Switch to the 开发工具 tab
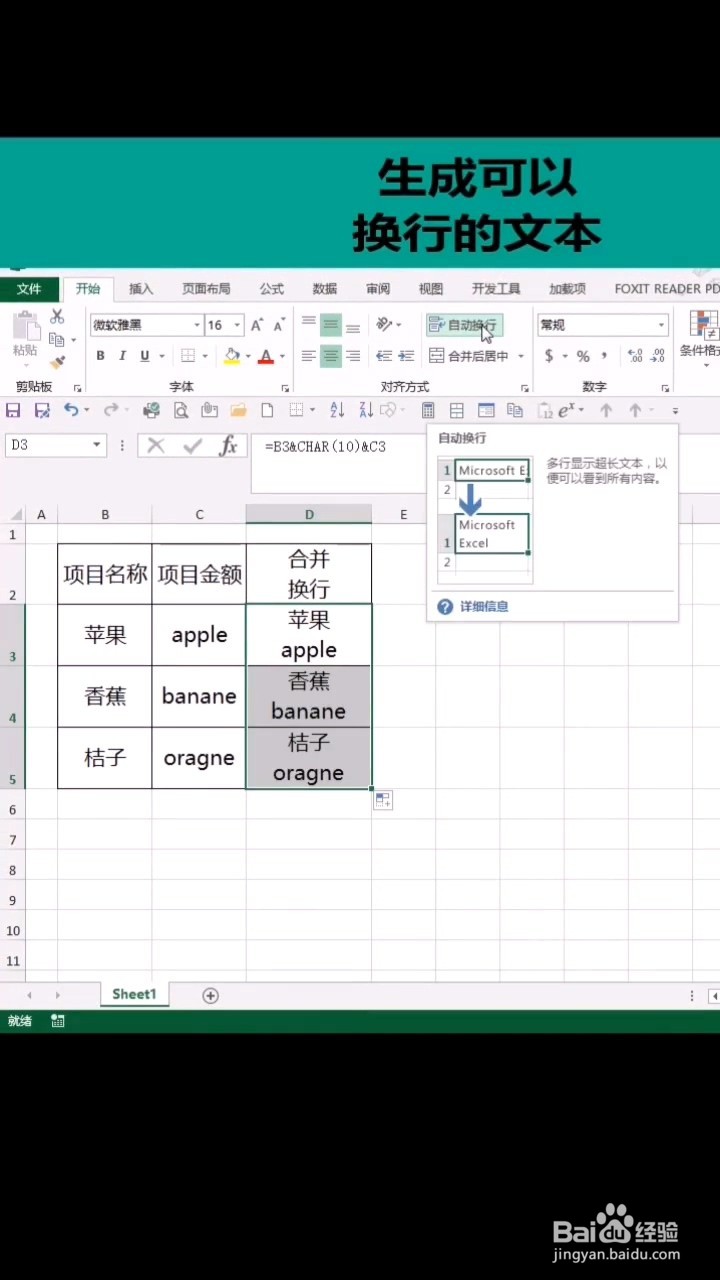Image resolution: width=720 pixels, height=1280 pixels. (x=497, y=289)
